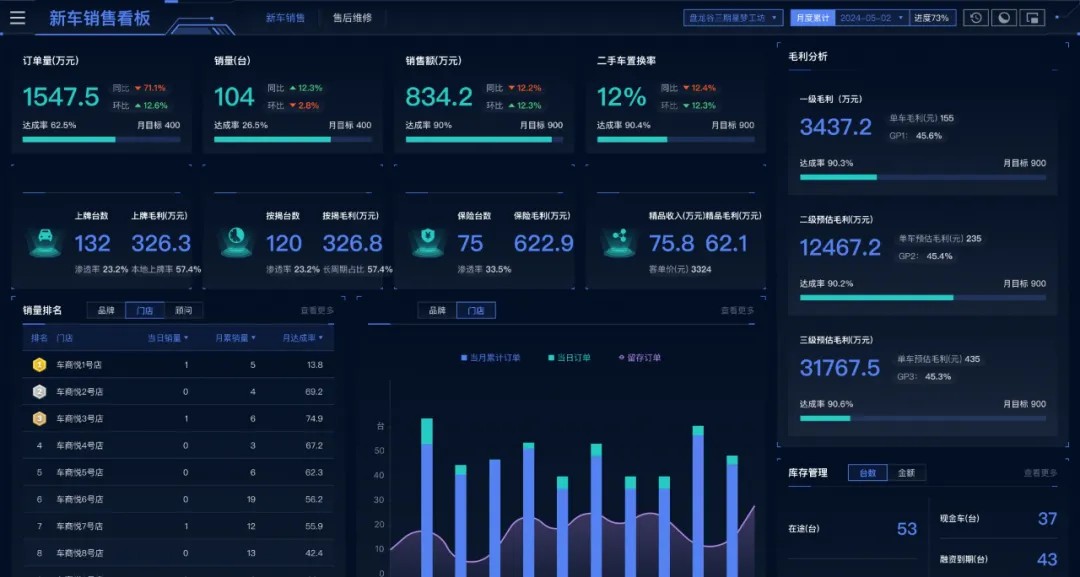Click the silver rank 2 medal

click(x=39, y=392)
